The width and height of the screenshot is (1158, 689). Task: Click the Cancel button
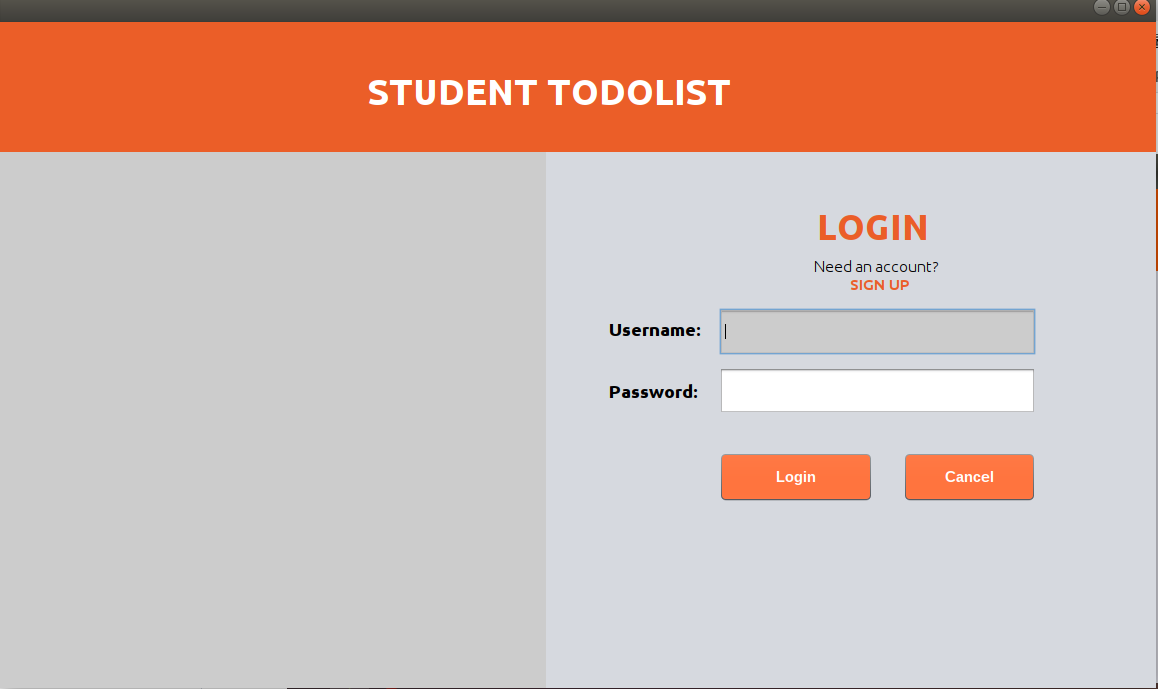968,477
